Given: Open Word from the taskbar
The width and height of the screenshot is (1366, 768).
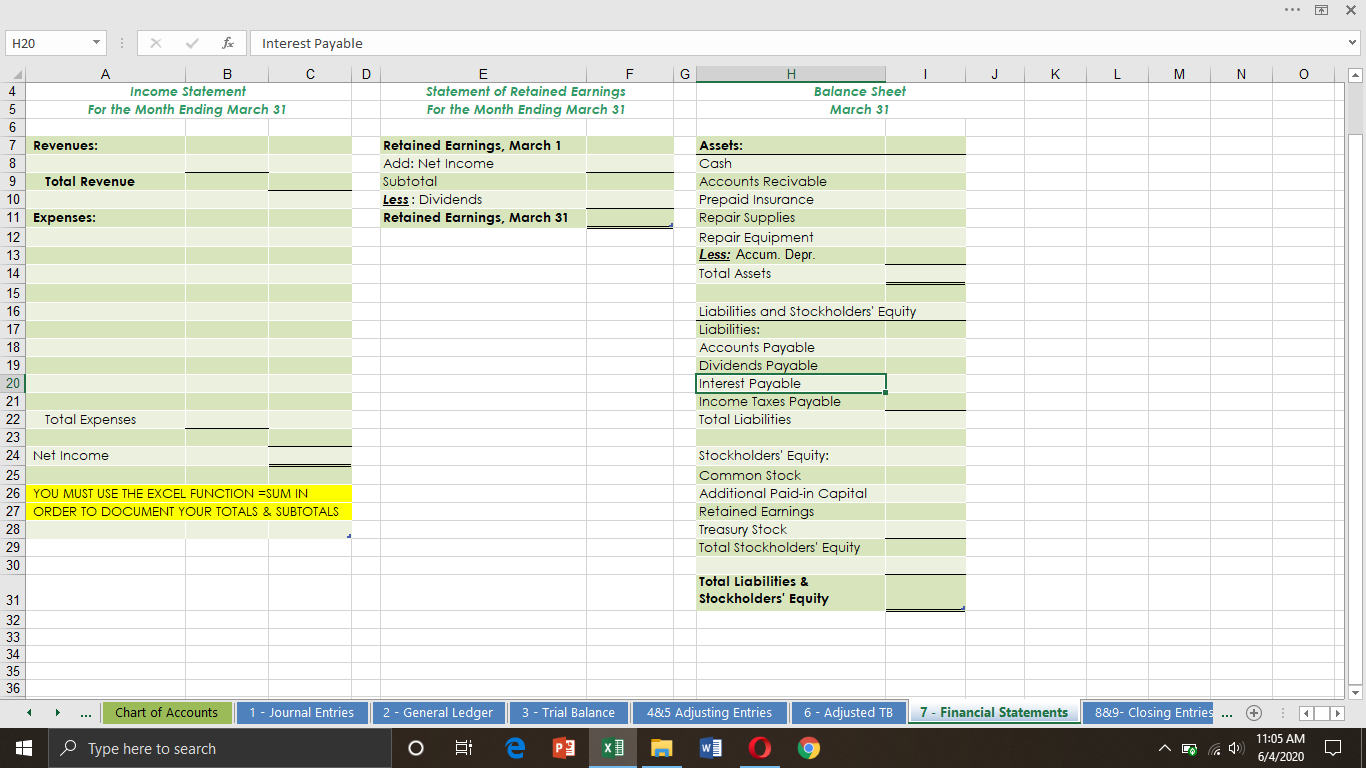Looking at the screenshot, I should coord(710,747).
